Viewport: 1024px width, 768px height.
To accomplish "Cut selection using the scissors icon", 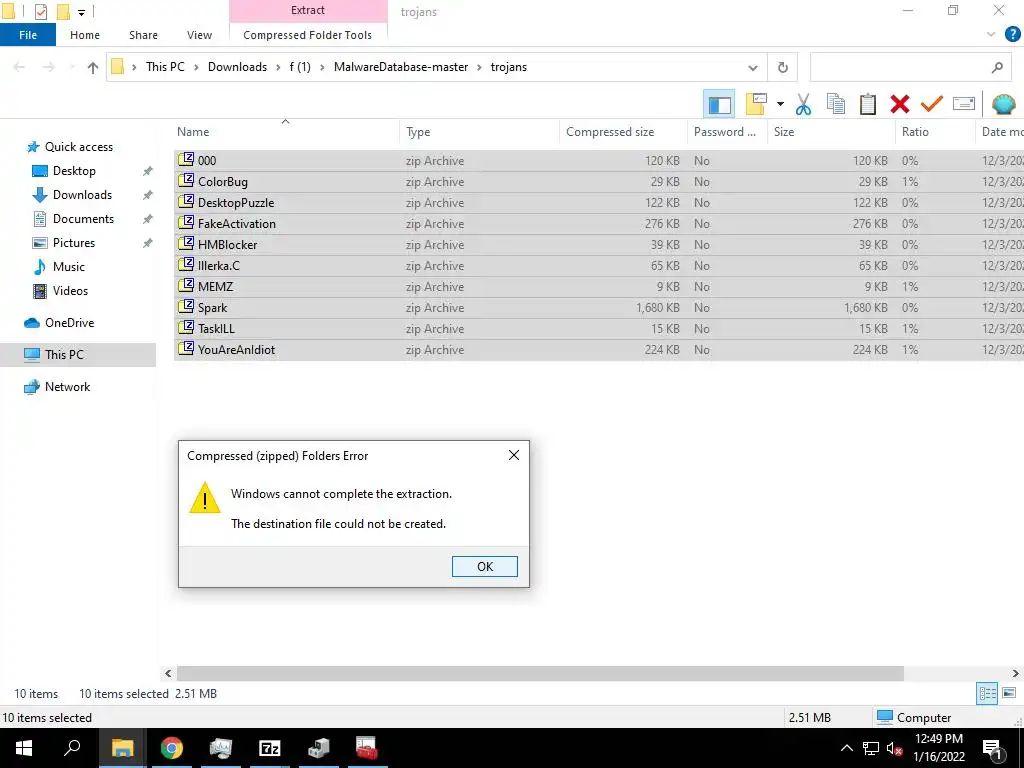I will tap(803, 104).
